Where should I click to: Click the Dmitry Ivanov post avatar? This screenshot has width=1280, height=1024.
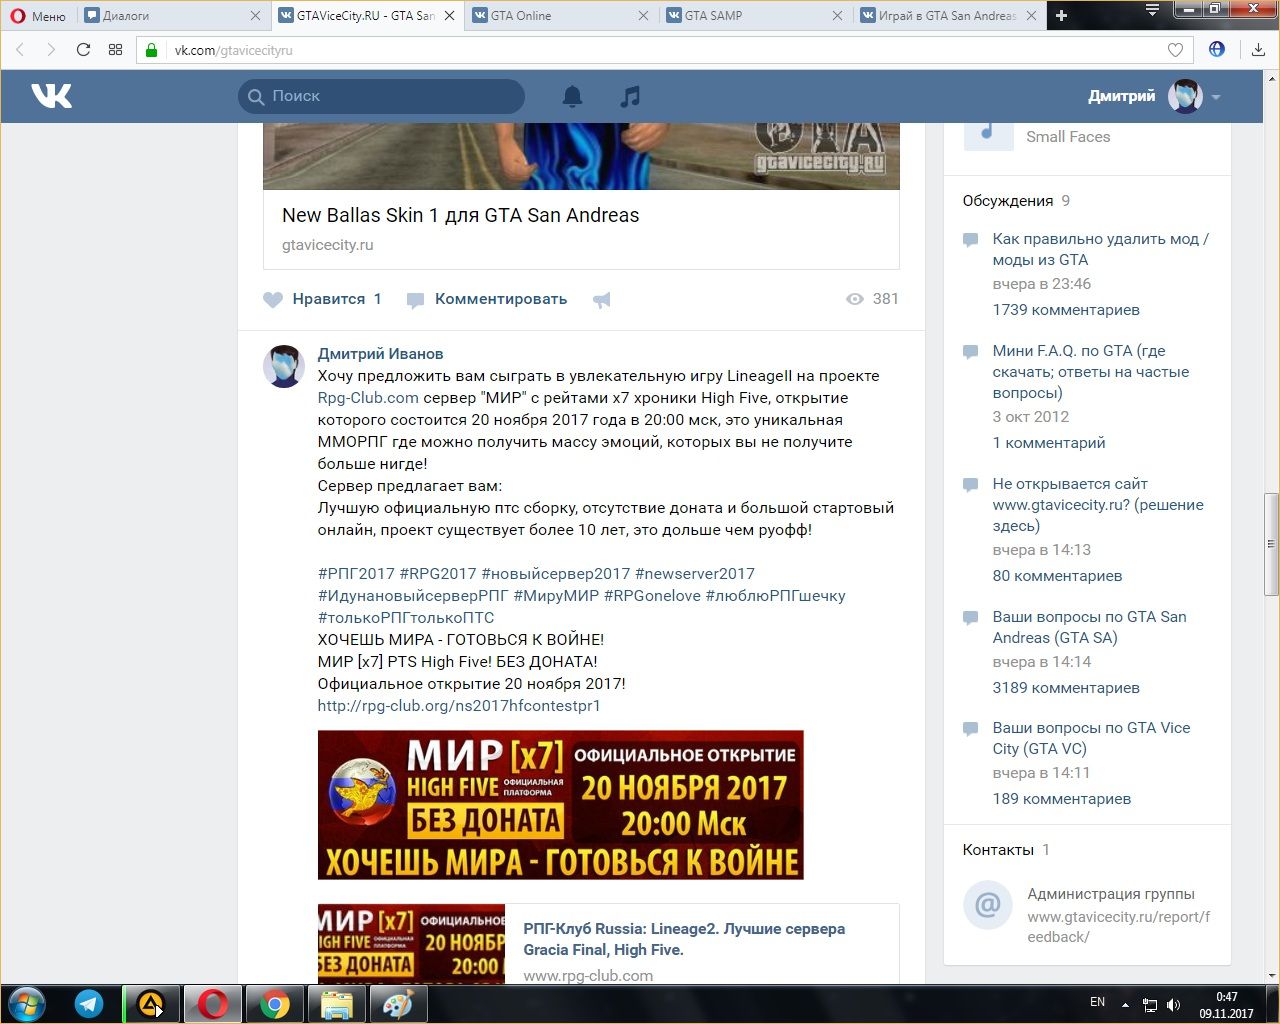[x=284, y=366]
